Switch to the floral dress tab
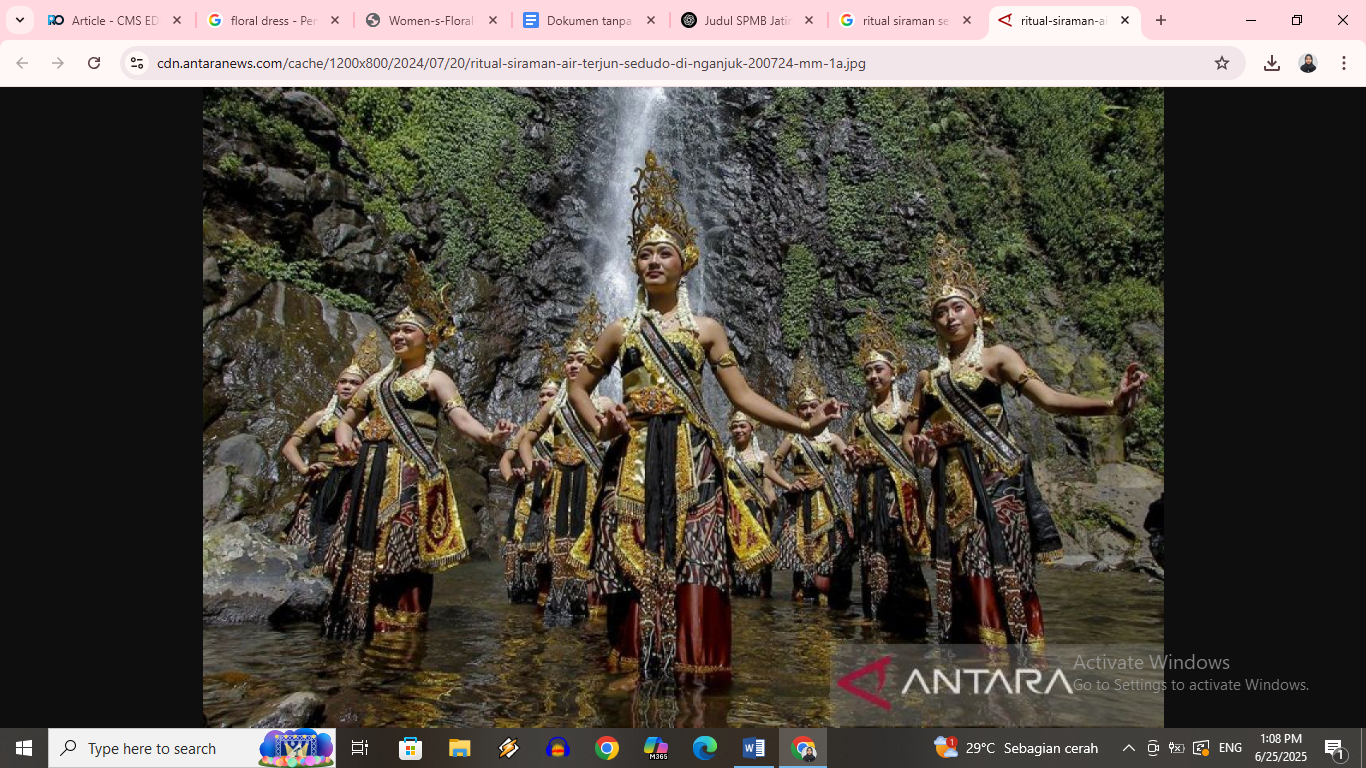 (x=272, y=20)
